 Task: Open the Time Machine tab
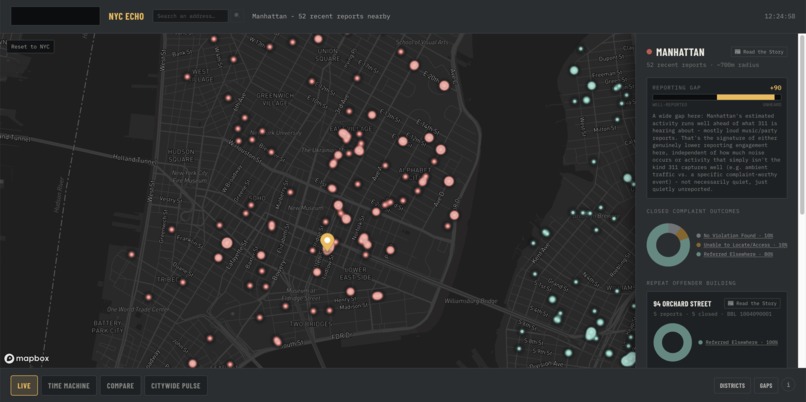point(68,386)
